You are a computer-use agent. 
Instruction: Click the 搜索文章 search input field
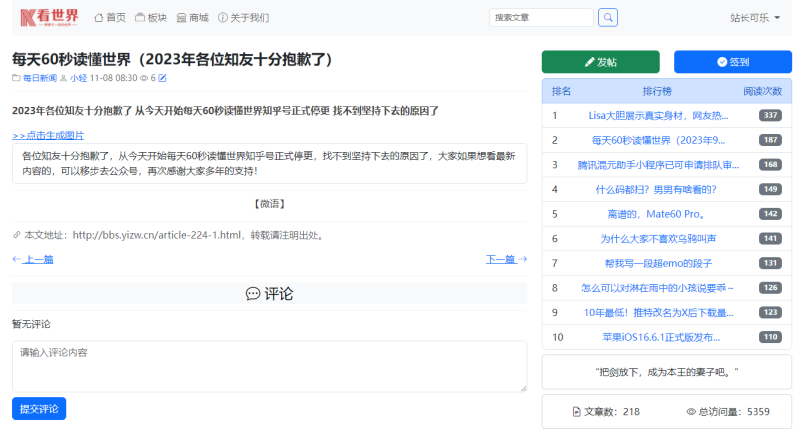pos(541,18)
